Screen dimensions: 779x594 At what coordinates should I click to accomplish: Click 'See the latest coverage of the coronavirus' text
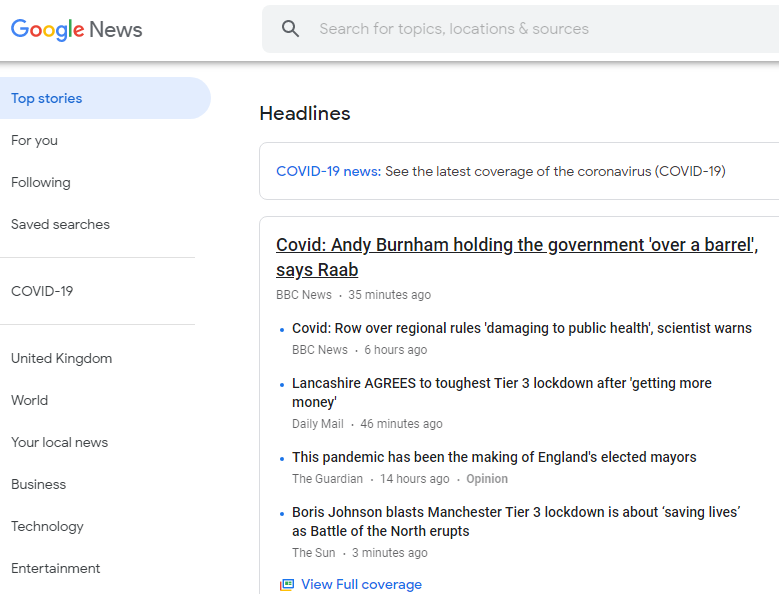pos(555,171)
